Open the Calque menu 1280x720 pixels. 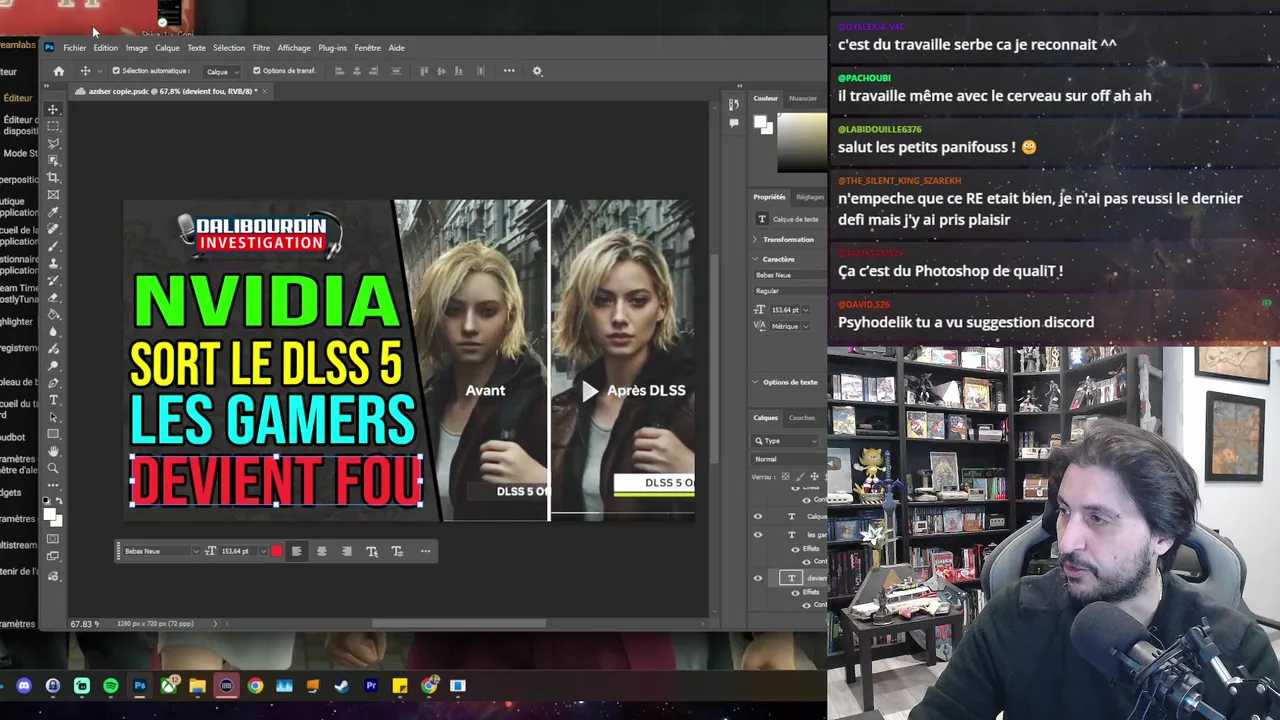[167, 48]
